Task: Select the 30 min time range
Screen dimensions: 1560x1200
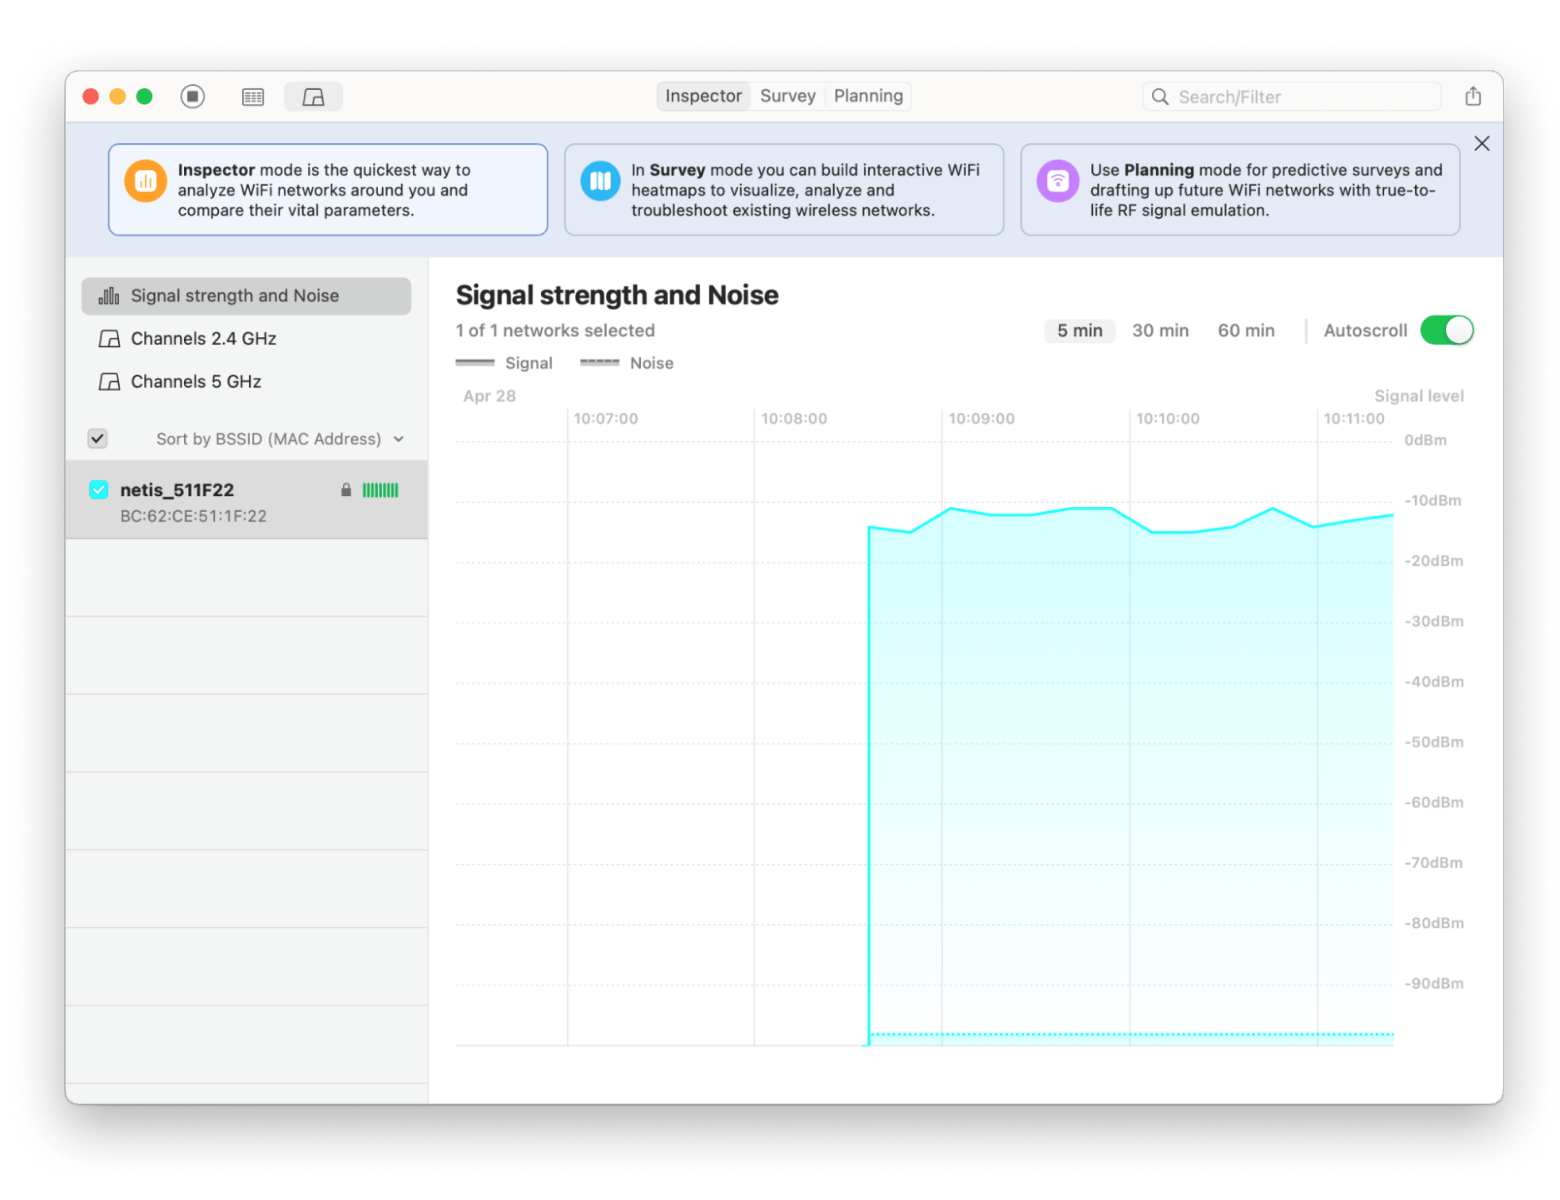Action: click(1160, 330)
